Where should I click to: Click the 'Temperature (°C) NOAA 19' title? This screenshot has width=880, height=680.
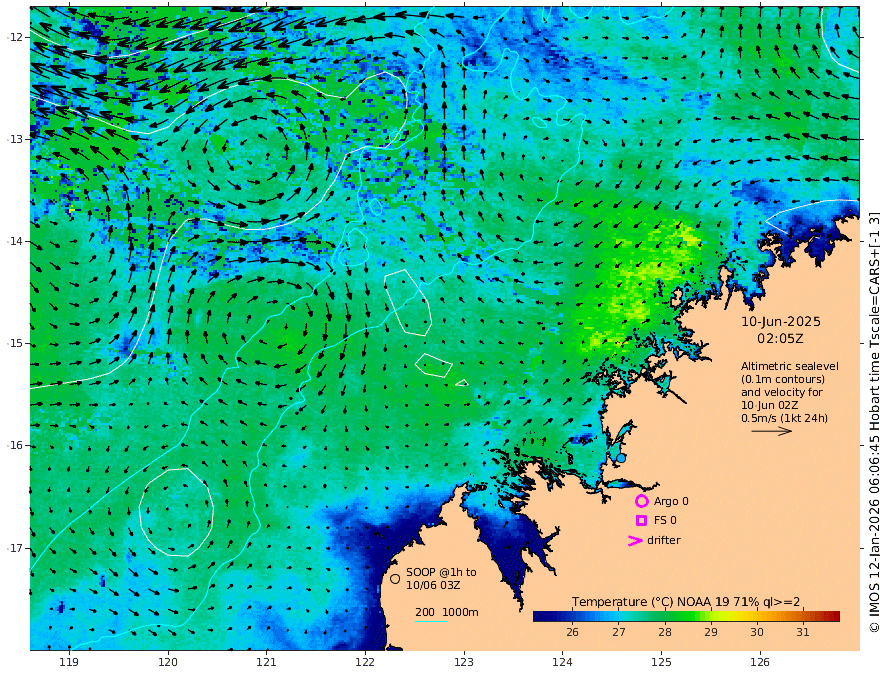(x=641, y=602)
